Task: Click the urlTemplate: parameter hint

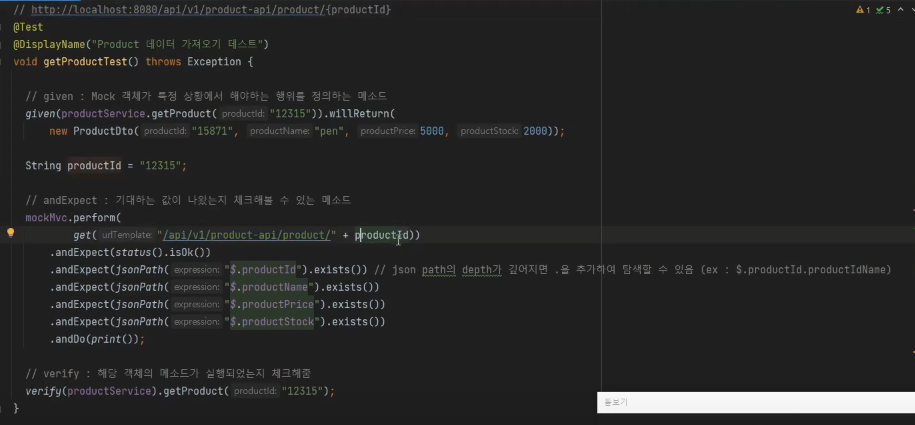Action: (127, 235)
